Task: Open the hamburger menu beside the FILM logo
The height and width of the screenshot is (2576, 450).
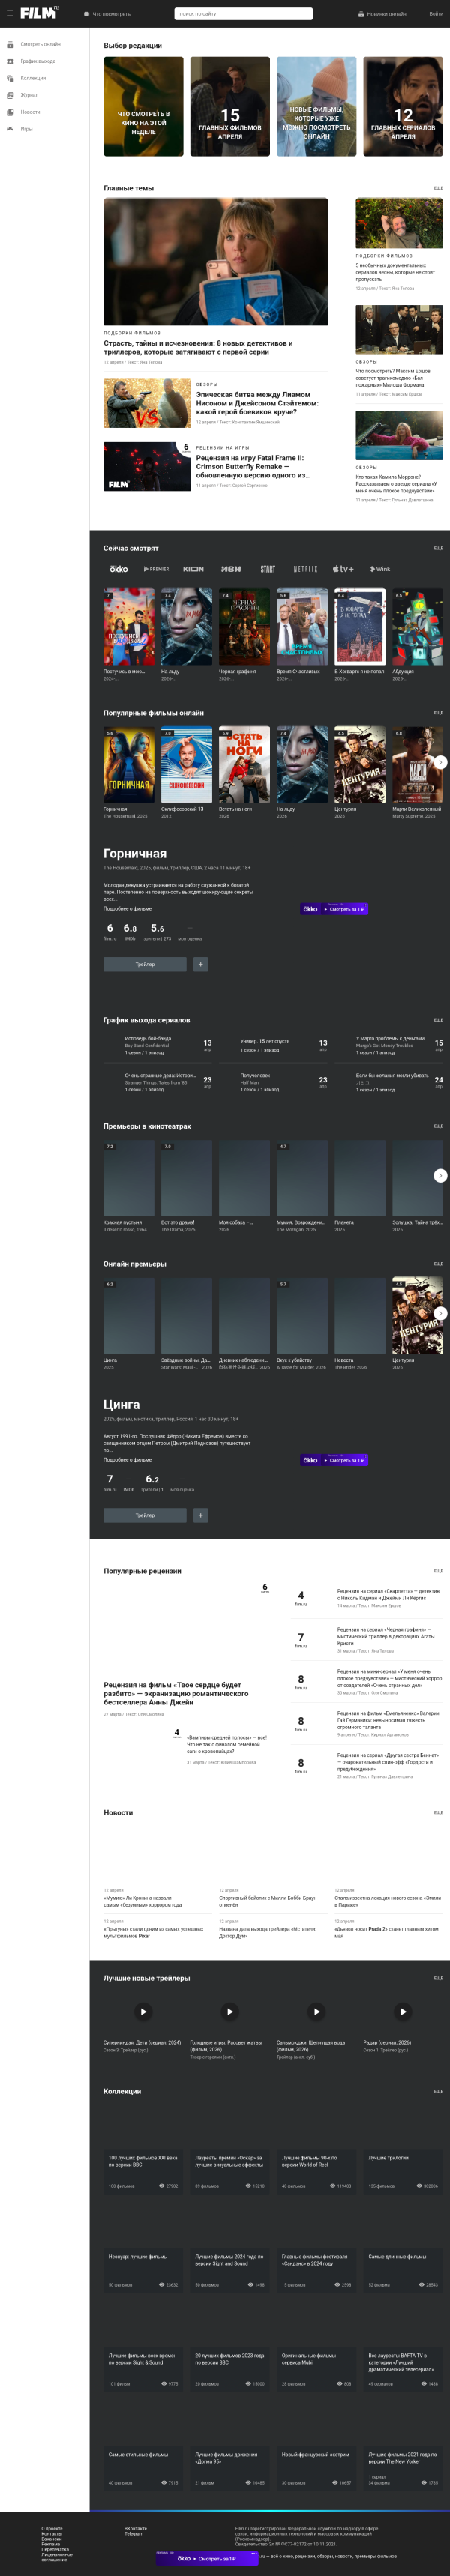Action: 10,14
